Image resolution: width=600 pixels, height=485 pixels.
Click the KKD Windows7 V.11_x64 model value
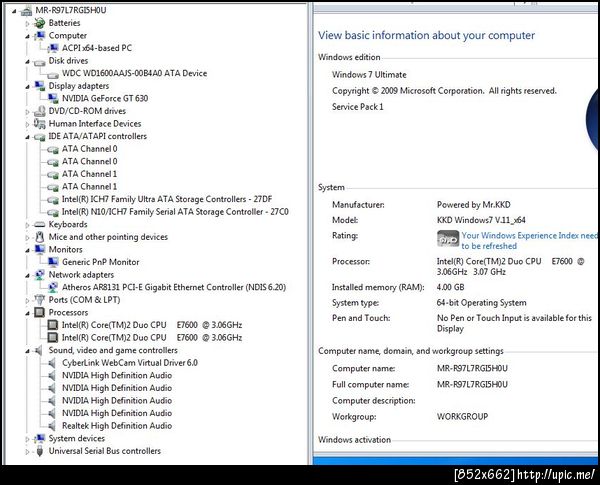(x=481, y=220)
